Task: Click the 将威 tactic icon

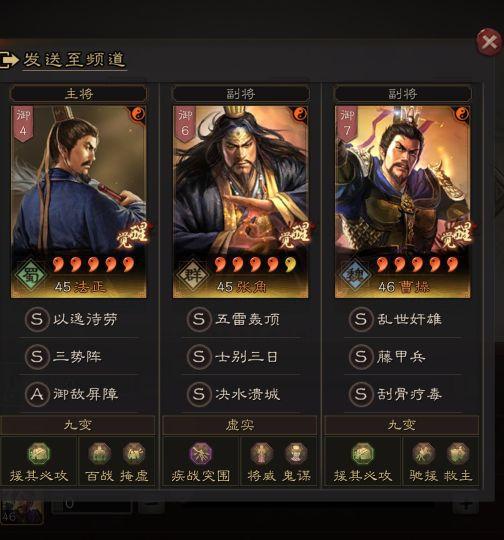Action: tap(261, 454)
